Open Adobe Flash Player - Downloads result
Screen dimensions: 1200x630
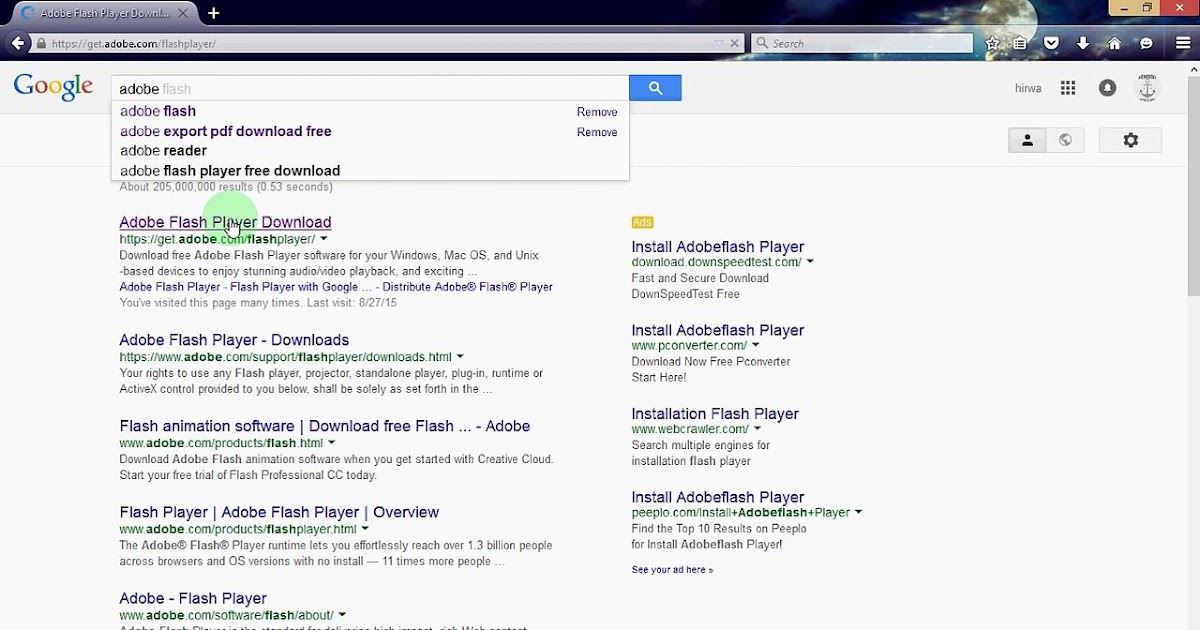click(234, 340)
